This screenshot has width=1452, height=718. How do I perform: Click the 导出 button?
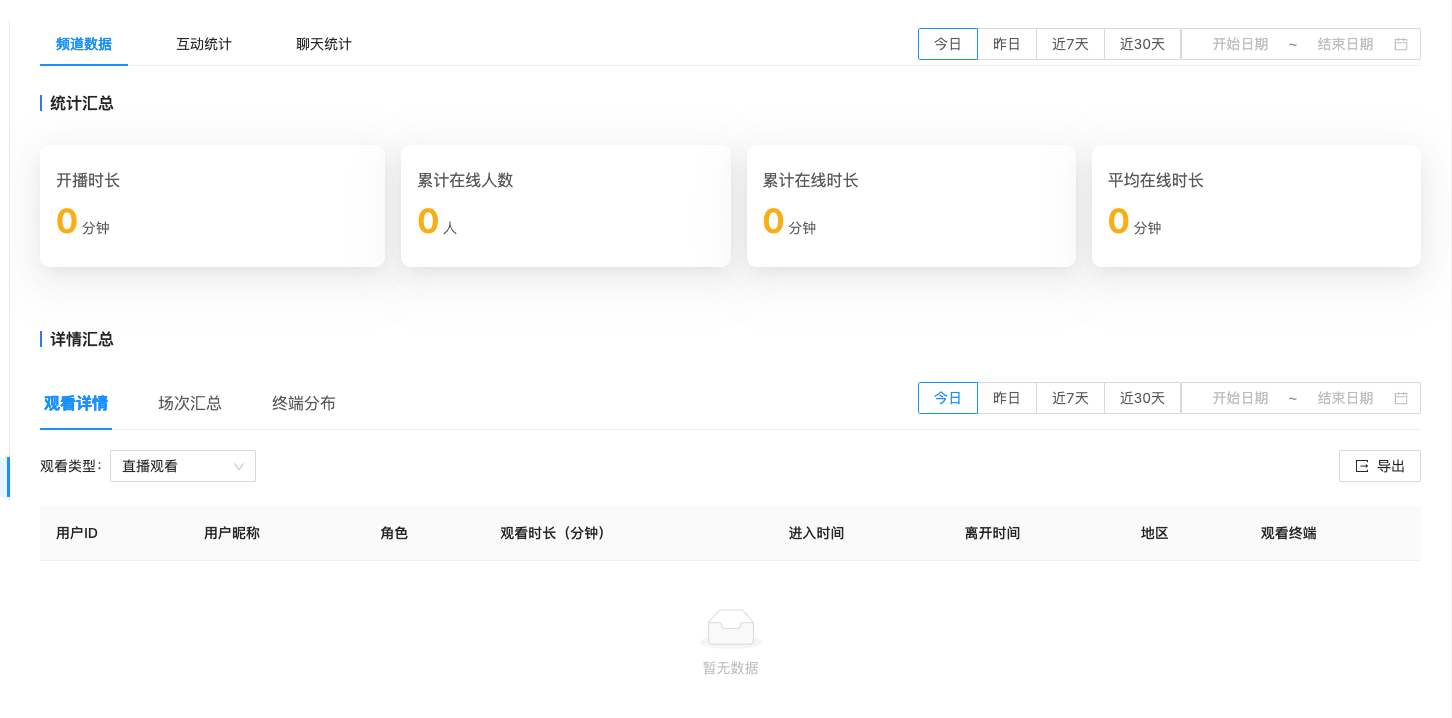click(x=1379, y=466)
